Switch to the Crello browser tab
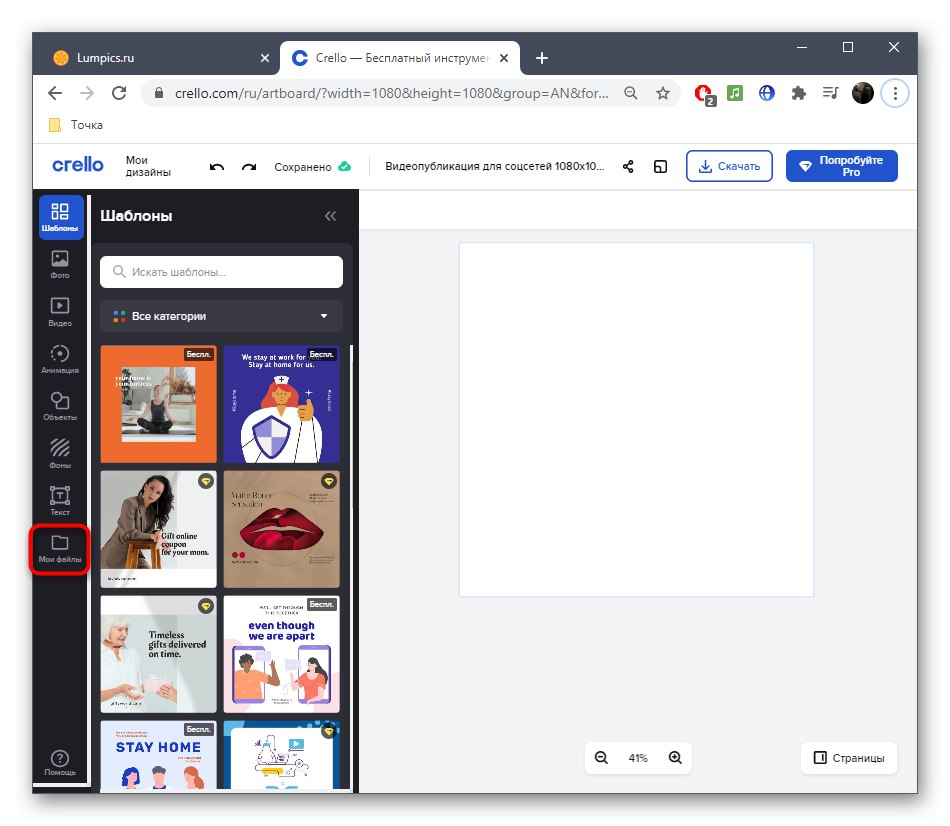The width and height of the screenshot is (950, 826). click(x=400, y=58)
